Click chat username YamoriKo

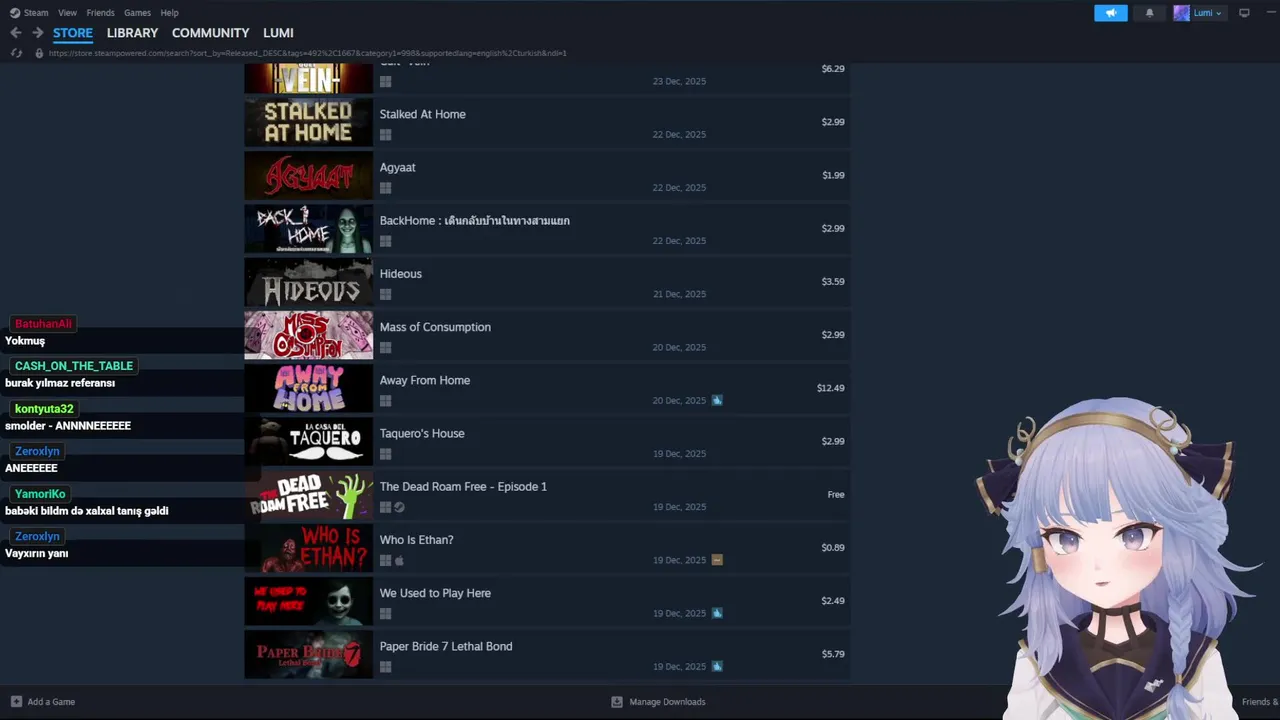coord(40,494)
